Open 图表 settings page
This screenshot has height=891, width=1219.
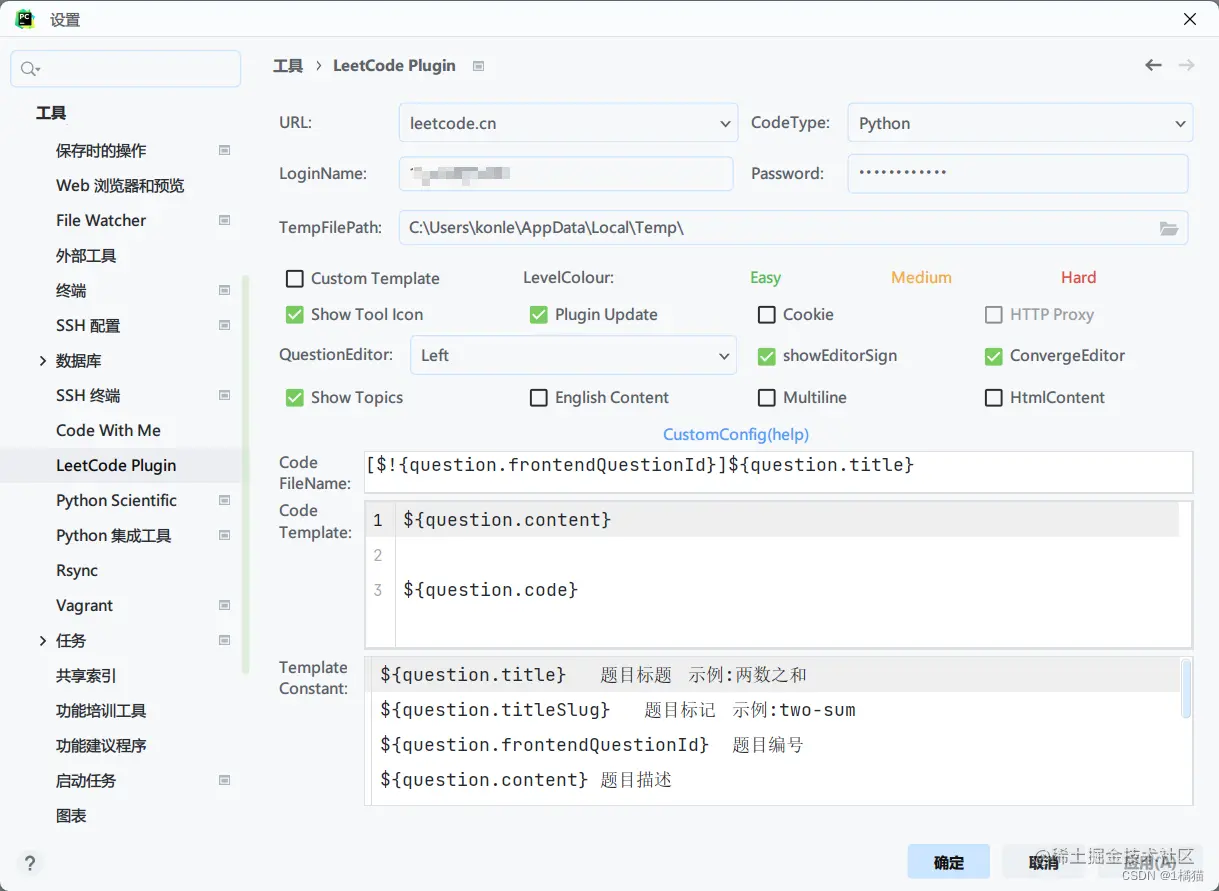(x=71, y=815)
